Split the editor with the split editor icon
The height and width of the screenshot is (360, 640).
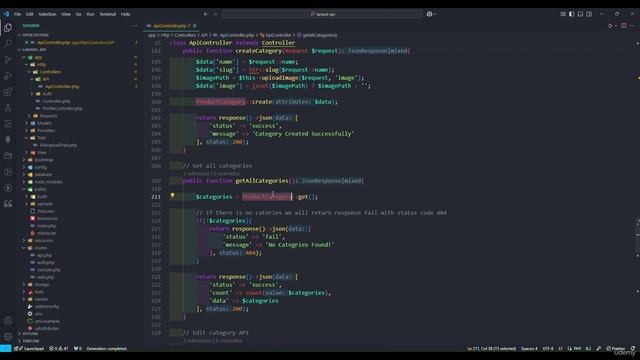pyautogui.click(x=624, y=26)
